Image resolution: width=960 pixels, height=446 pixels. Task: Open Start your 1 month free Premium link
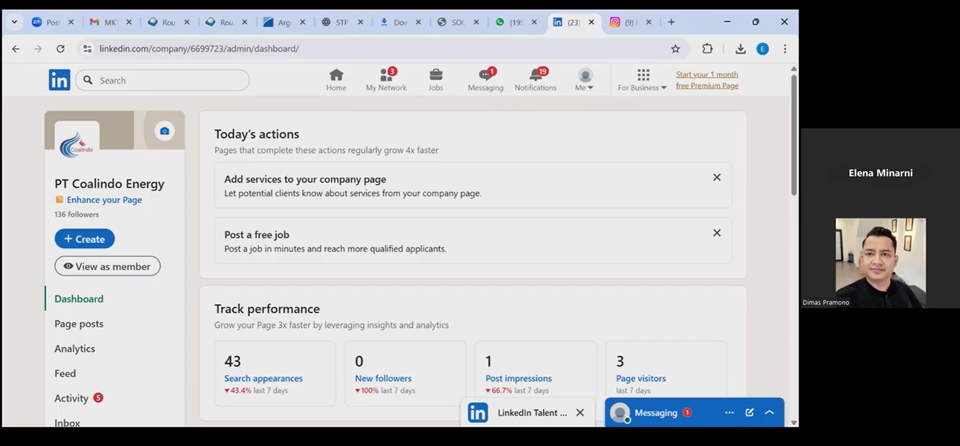click(707, 80)
